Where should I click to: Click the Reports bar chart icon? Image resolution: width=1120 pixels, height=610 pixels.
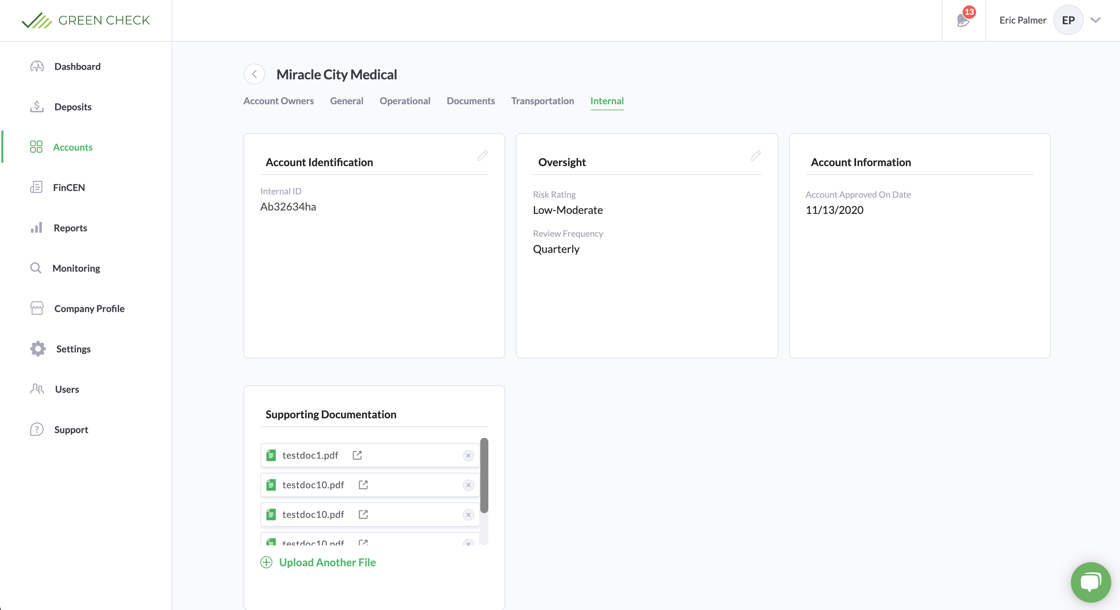36,228
